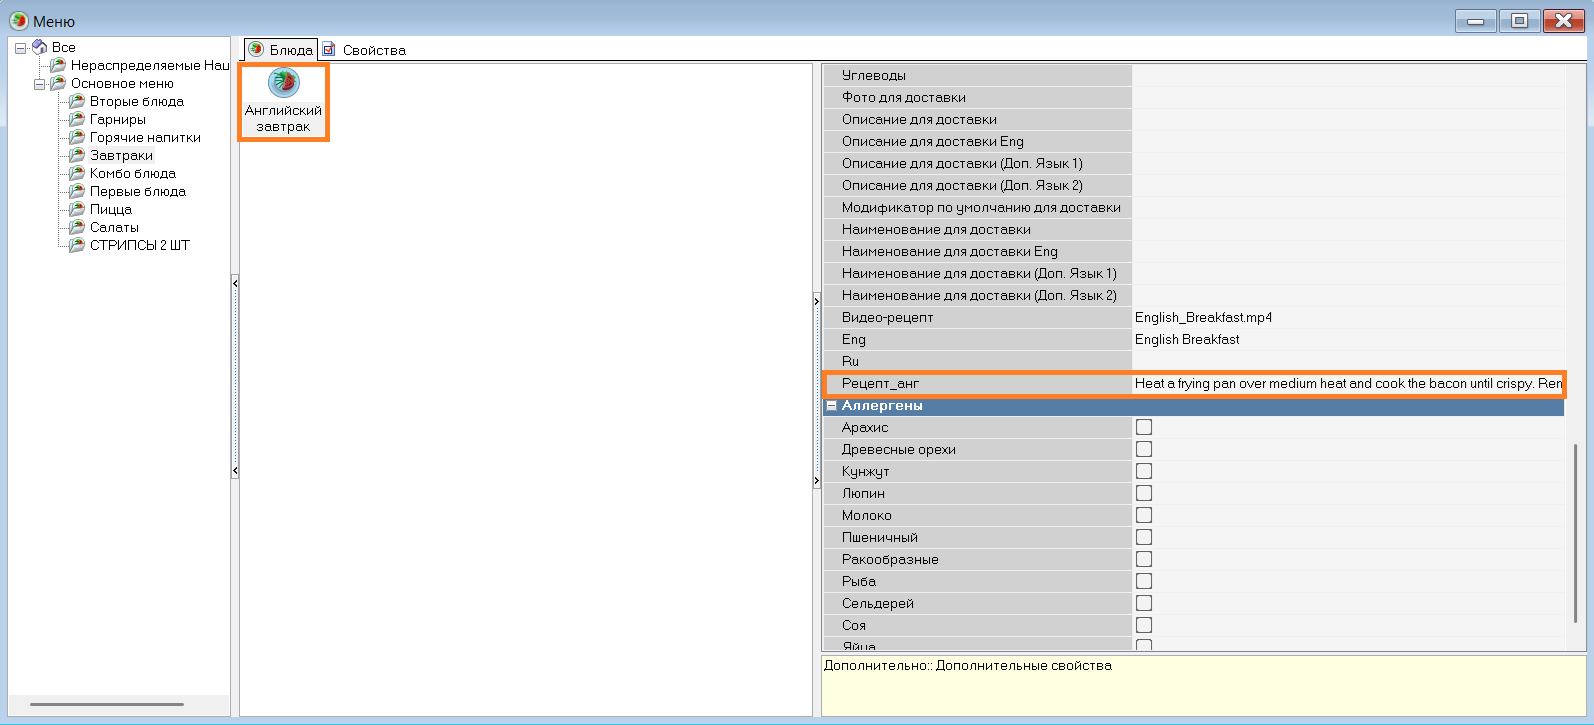Click the left tree horizontal scrollbar
Image resolution: width=1594 pixels, height=725 pixels.
click(106, 704)
